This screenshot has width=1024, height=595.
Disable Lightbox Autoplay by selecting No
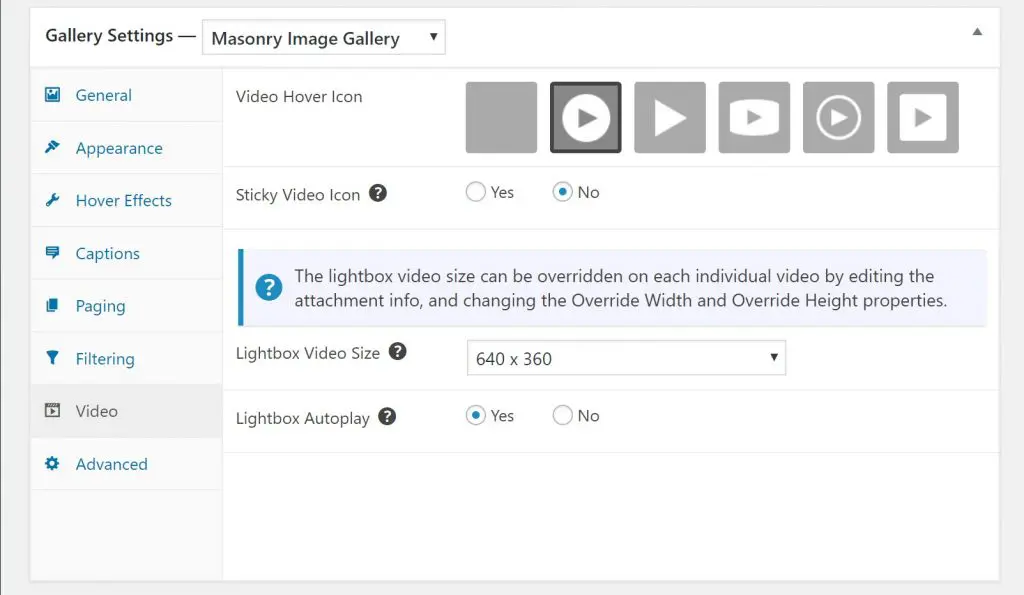coord(563,415)
